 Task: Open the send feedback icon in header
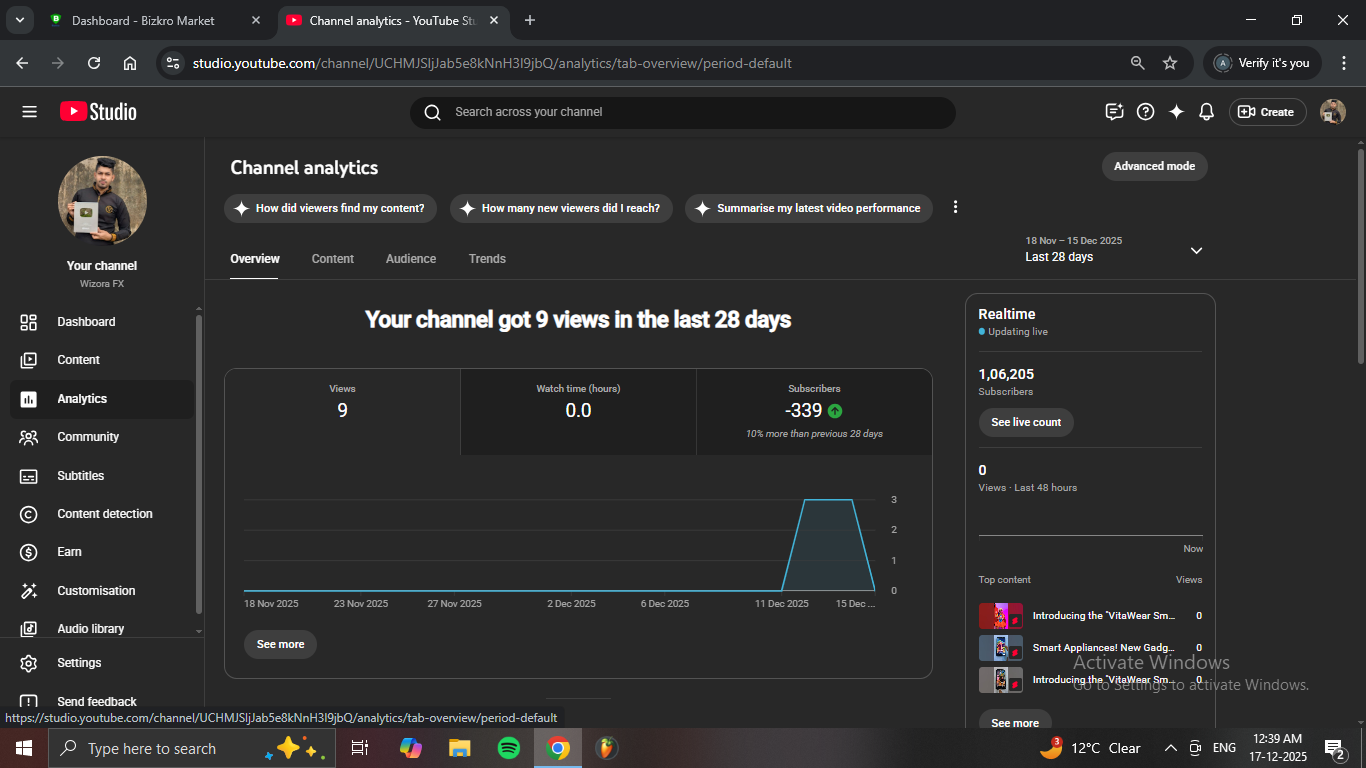1115,112
